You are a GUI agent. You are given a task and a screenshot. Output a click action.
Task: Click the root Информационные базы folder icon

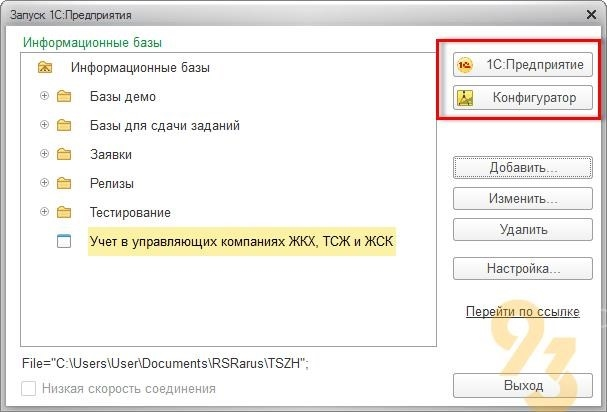pos(45,67)
